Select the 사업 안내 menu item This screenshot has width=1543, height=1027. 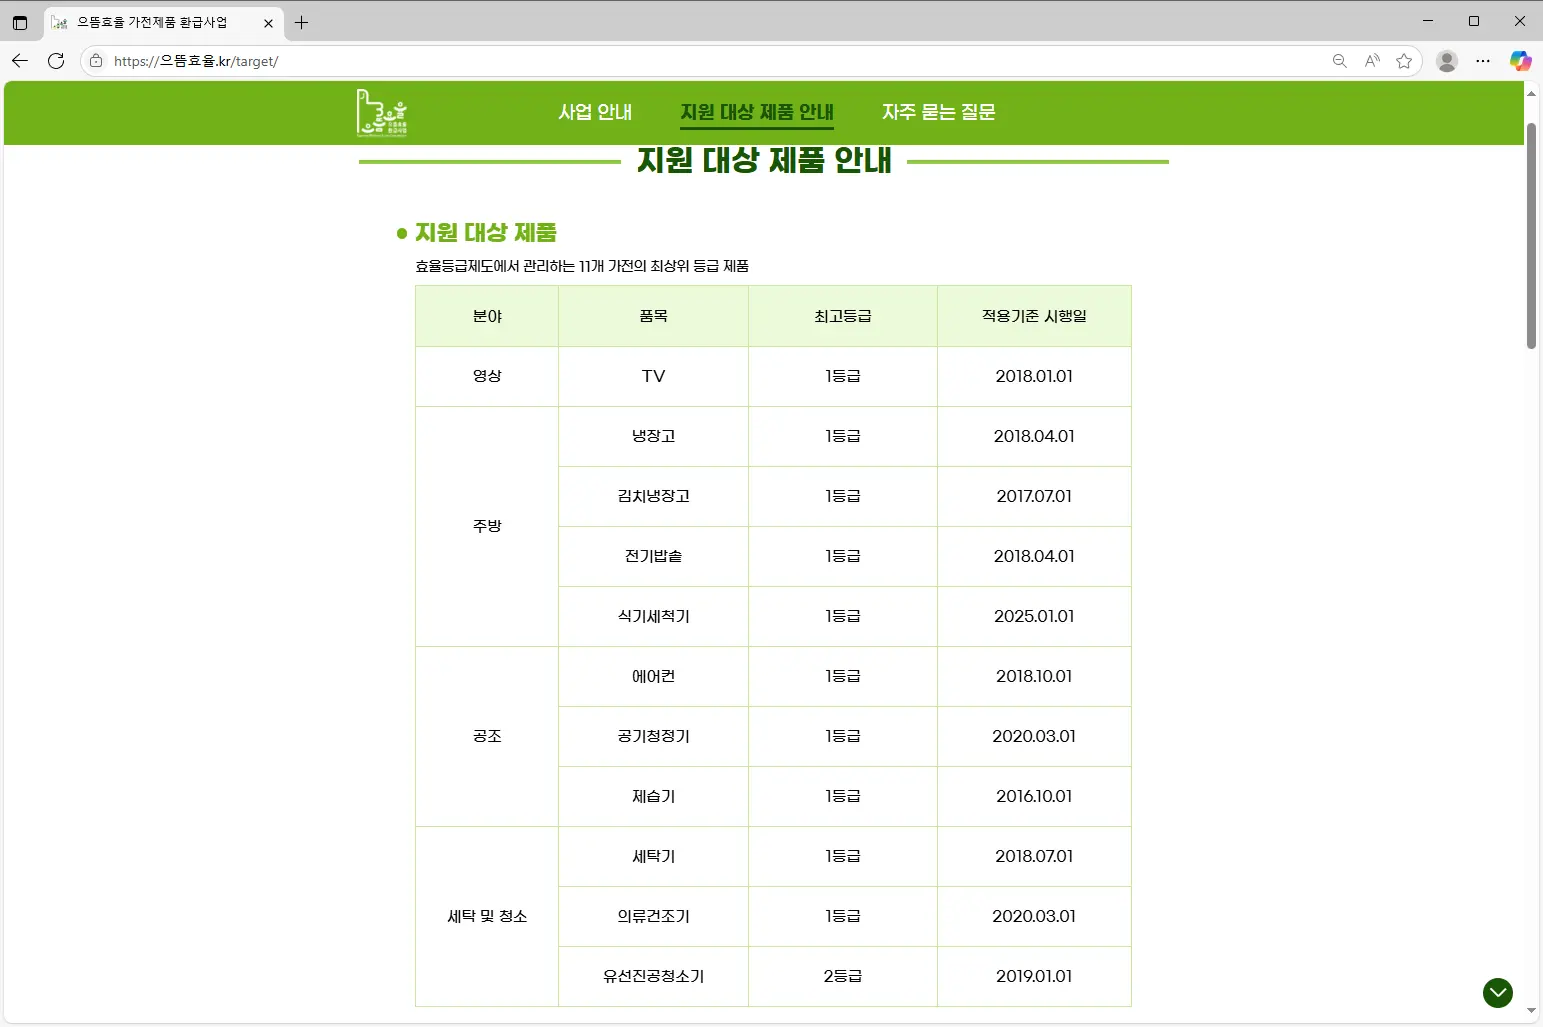(x=595, y=112)
